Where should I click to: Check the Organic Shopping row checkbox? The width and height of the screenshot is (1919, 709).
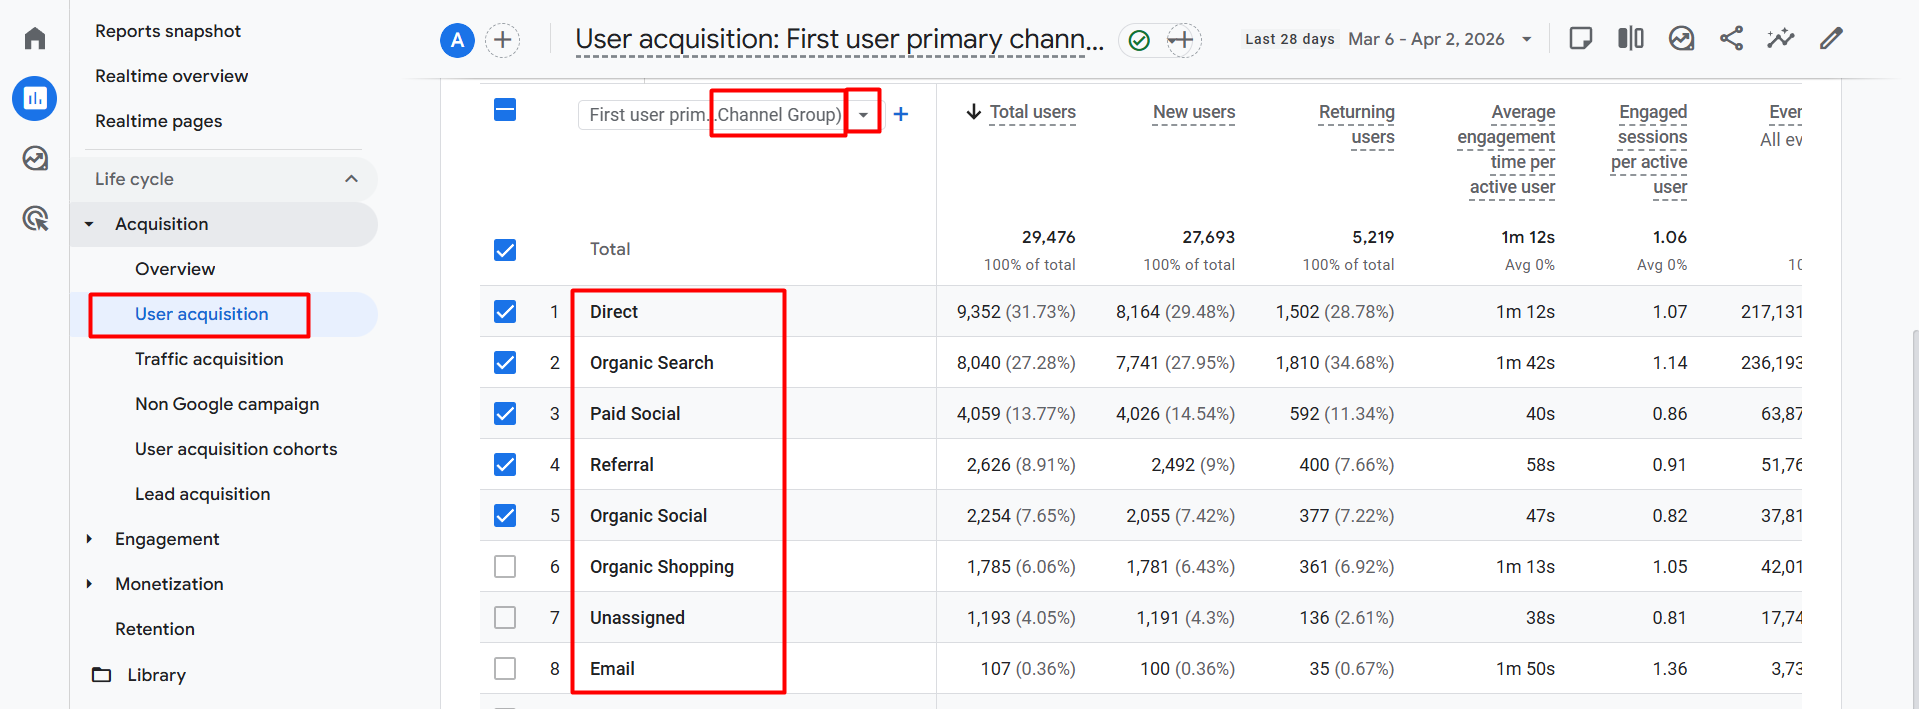click(505, 567)
